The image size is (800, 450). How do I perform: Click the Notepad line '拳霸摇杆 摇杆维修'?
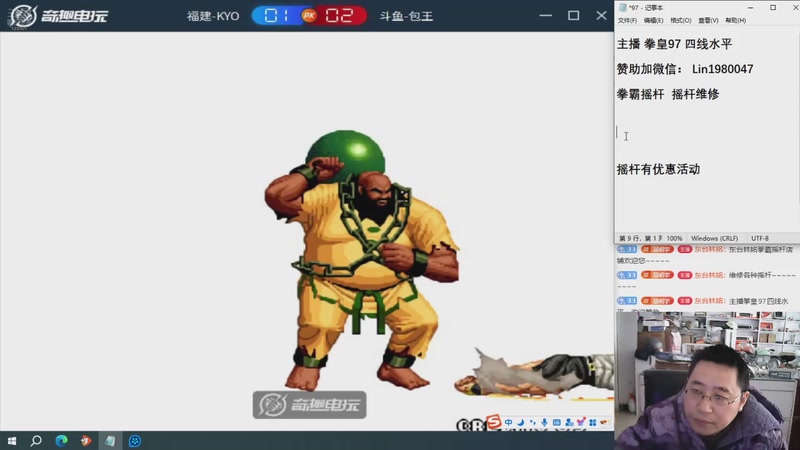pyautogui.click(x=668, y=94)
